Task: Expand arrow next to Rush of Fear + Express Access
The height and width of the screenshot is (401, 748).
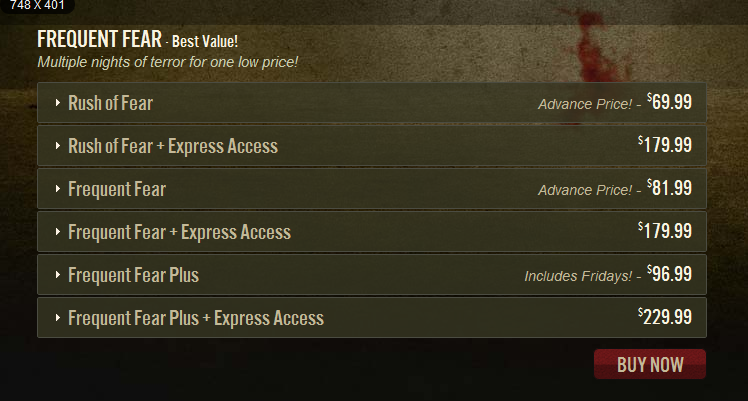Action: point(58,145)
